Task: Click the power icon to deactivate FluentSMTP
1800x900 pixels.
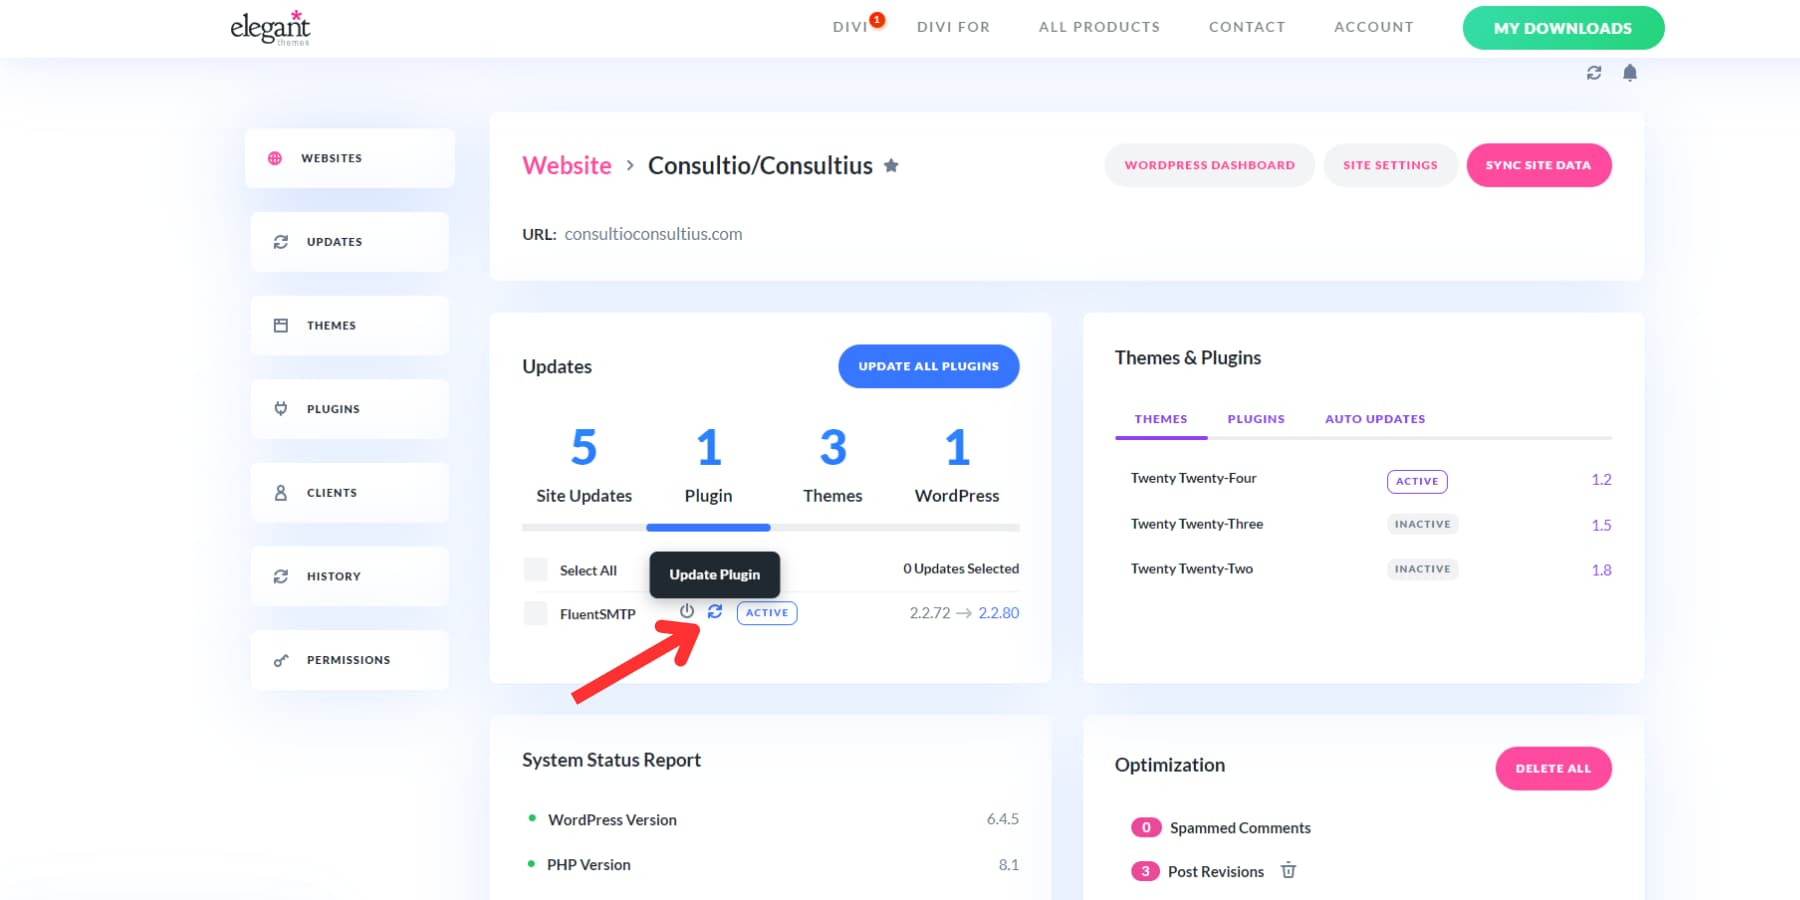Action: click(x=687, y=611)
